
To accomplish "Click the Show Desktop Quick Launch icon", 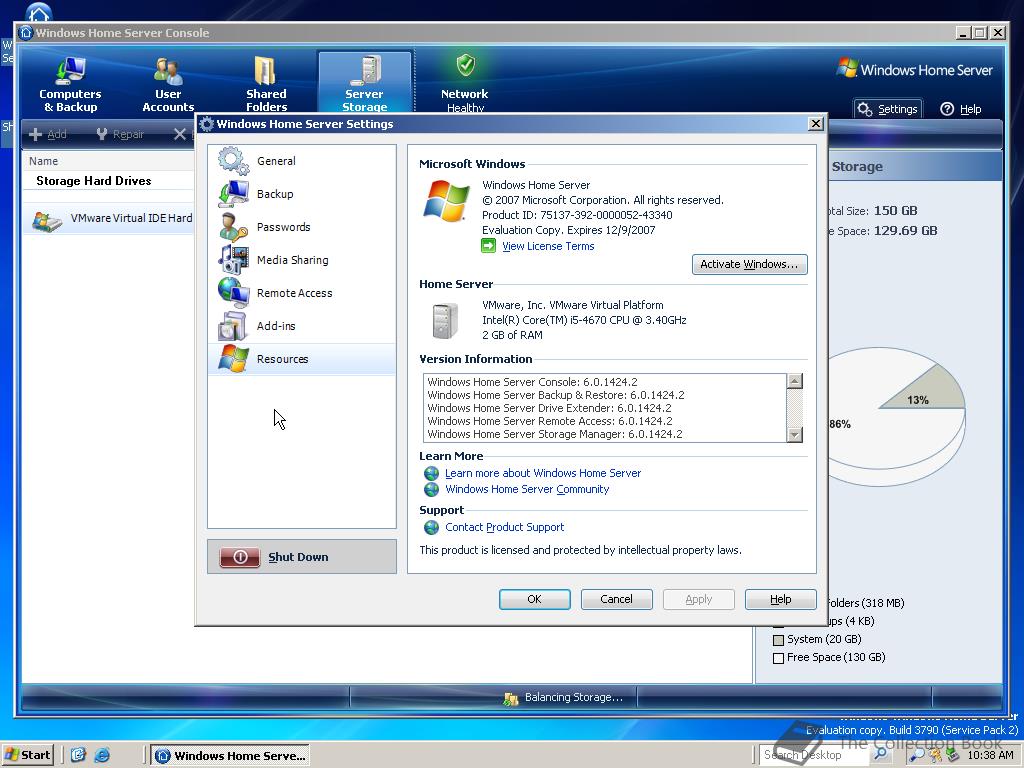I will (78, 755).
